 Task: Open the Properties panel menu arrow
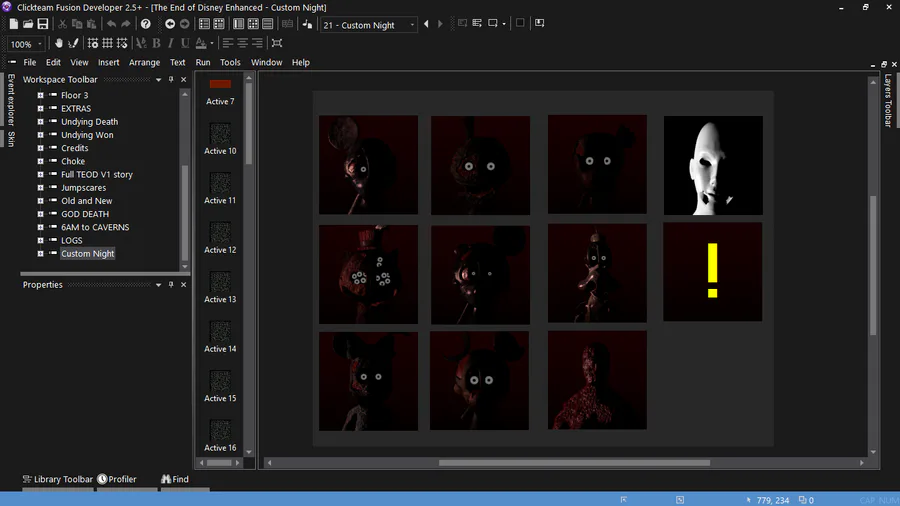pos(158,285)
